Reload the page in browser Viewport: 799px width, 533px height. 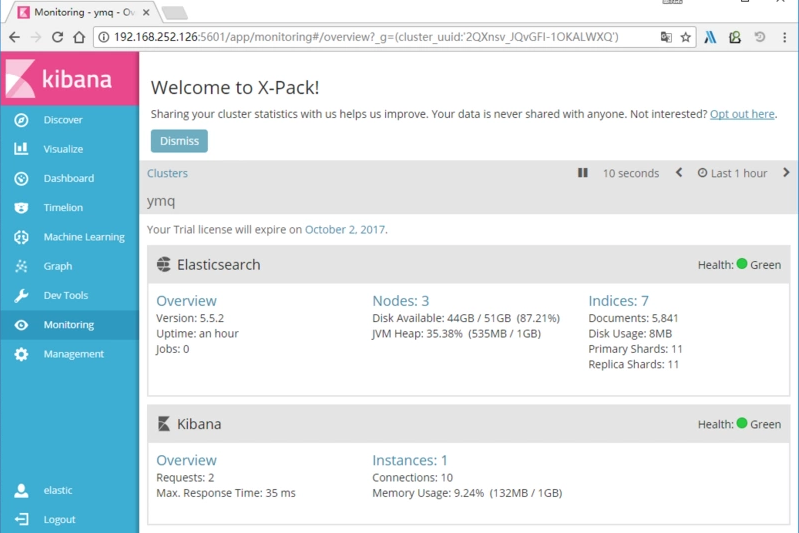[58, 37]
